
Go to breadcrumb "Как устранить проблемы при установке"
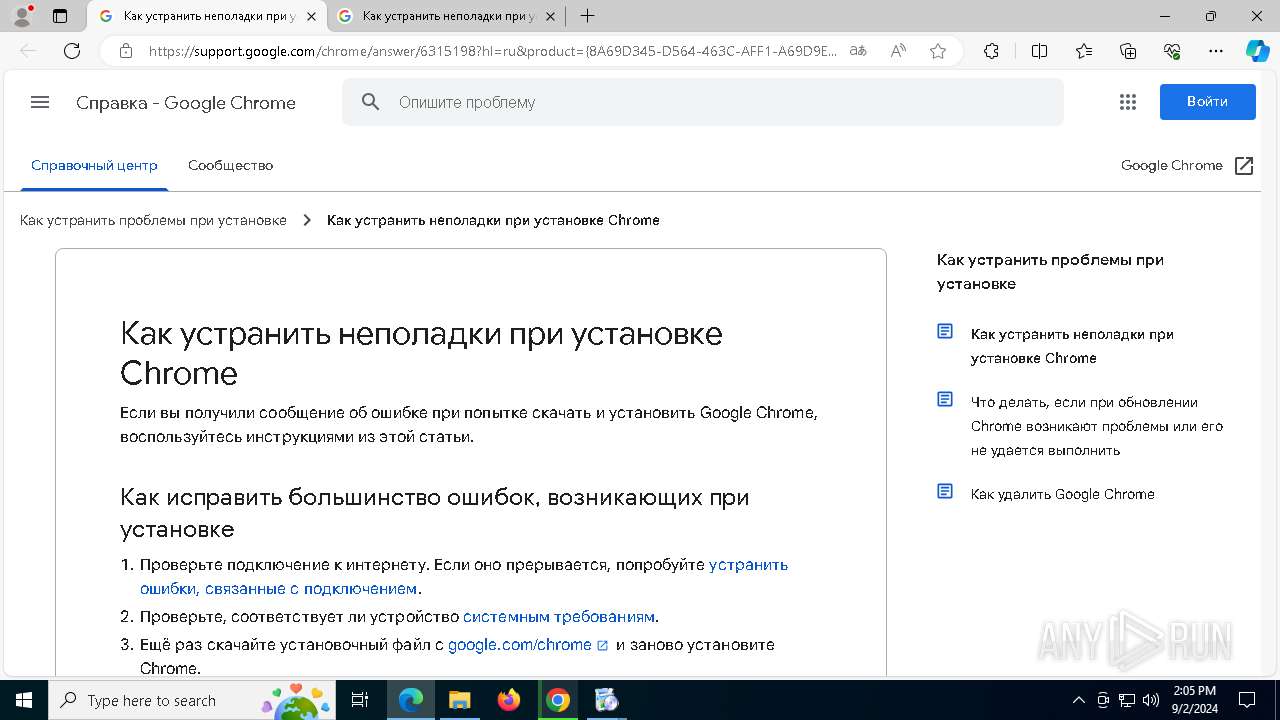tap(153, 220)
